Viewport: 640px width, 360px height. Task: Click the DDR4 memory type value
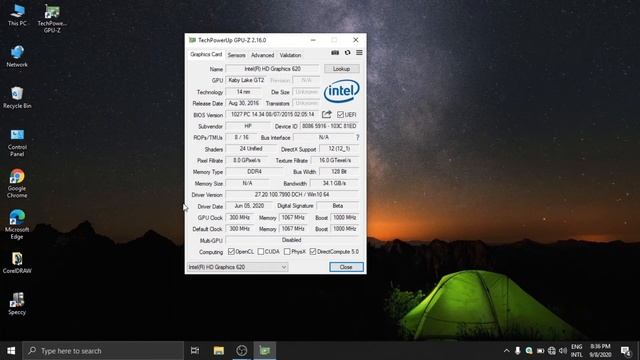(x=254, y=172)
